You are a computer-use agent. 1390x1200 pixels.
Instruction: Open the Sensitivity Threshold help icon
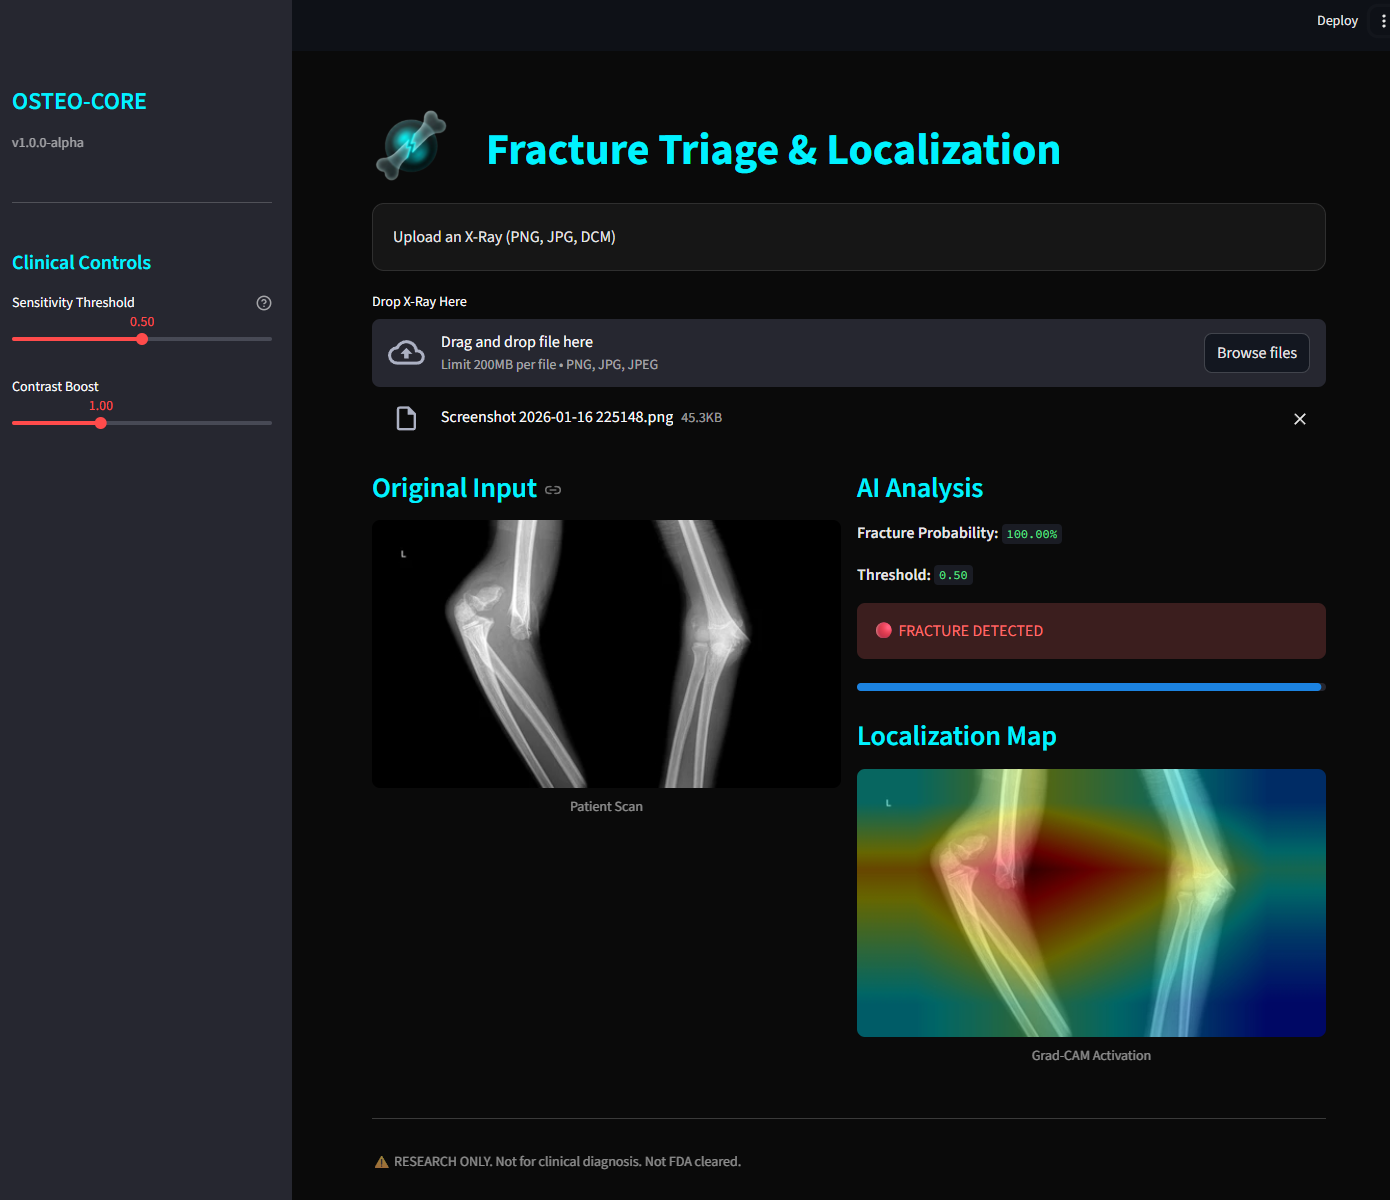click(x=263, y=302)
